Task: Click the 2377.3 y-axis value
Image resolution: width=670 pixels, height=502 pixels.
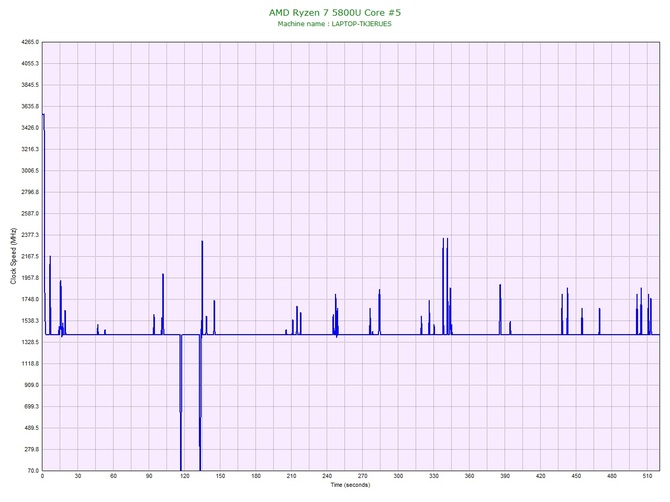Action: click(30, 235)
